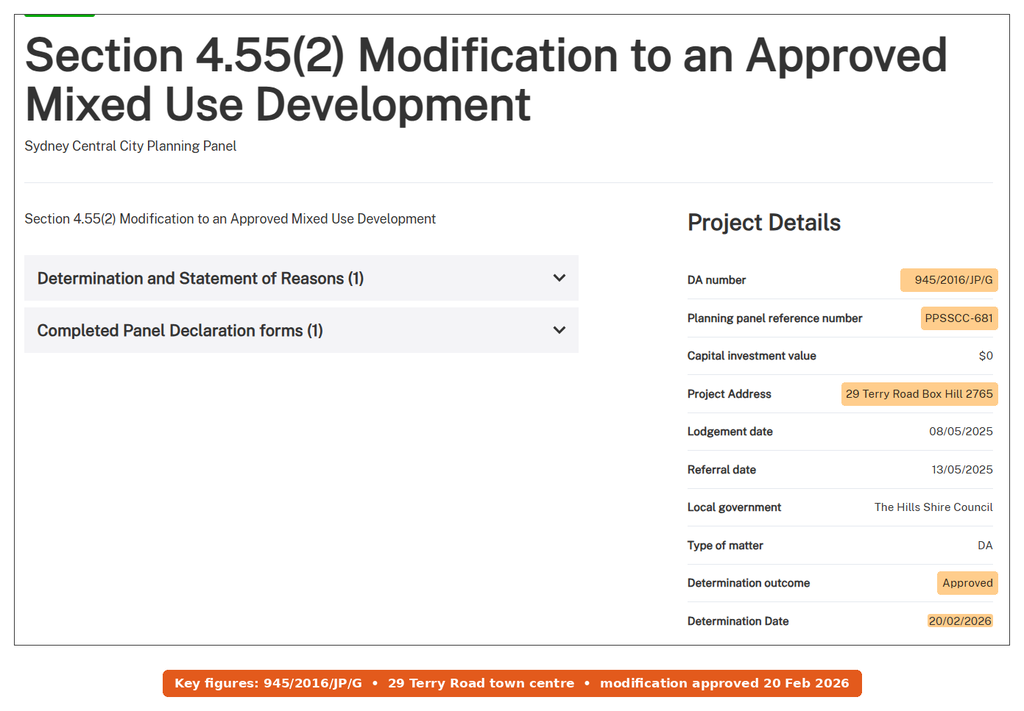
Task: Click referral date 13/05/2025
Action: [x=962, y=469]
